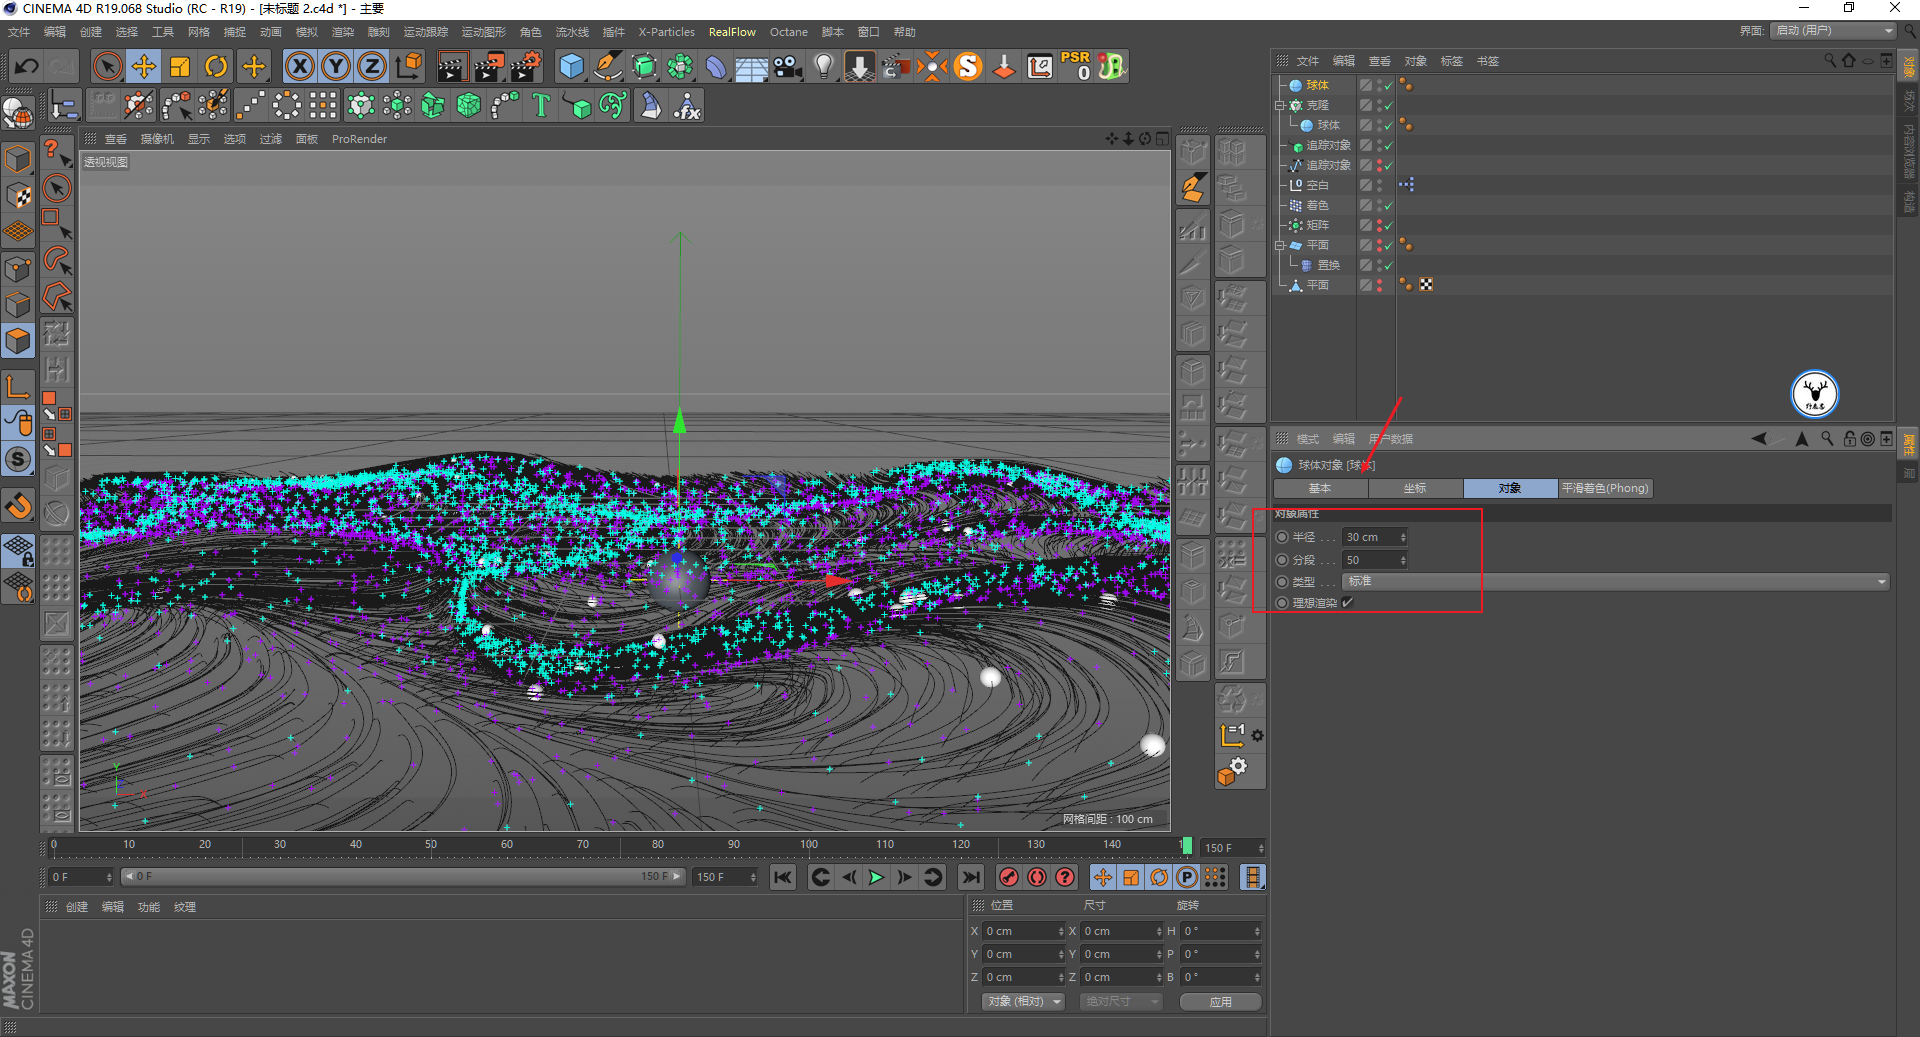1920x1037 pixels.
Task: Activate the Move tool
Action: tap(144, 67)
